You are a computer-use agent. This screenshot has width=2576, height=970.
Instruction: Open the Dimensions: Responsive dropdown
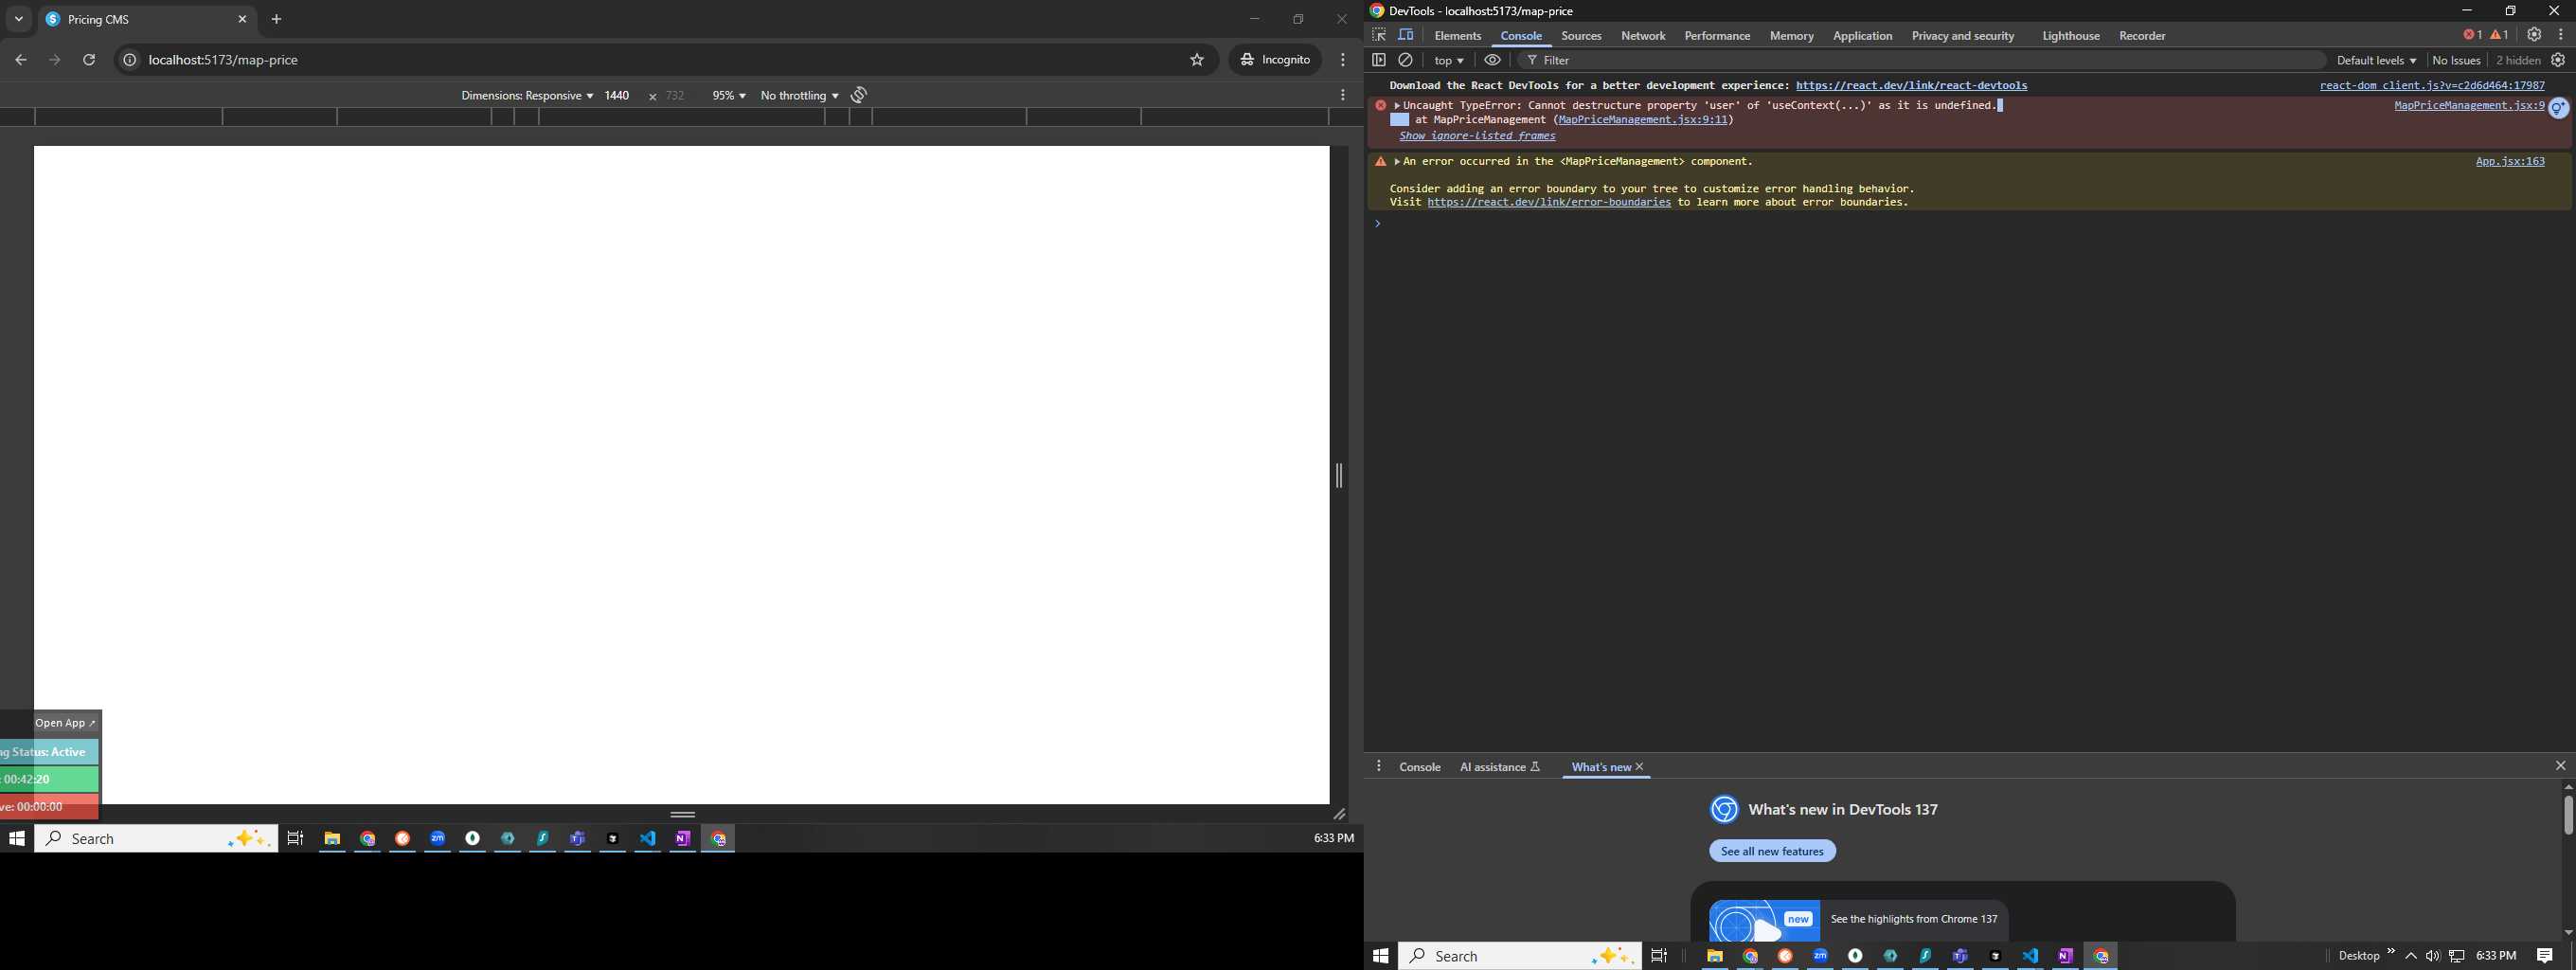pos(527,96)
